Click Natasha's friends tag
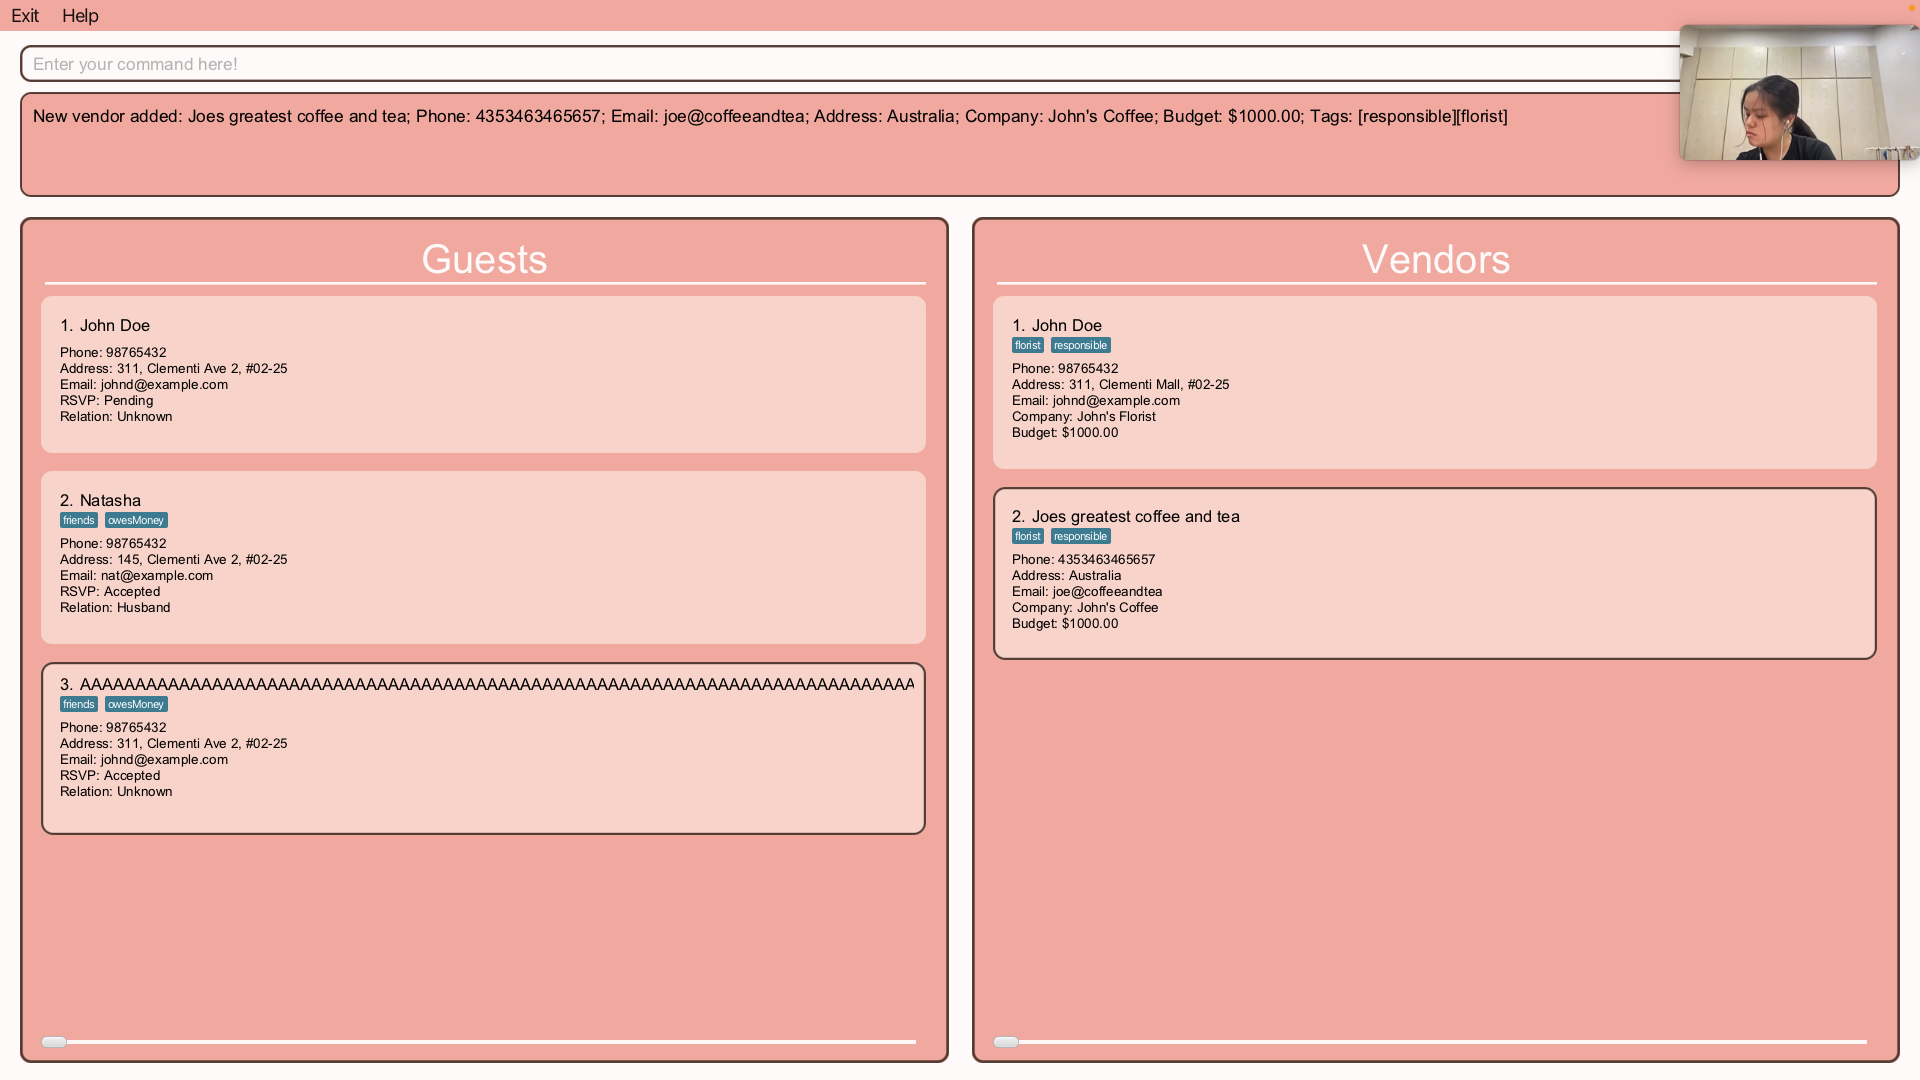 [x=79, y=520]
